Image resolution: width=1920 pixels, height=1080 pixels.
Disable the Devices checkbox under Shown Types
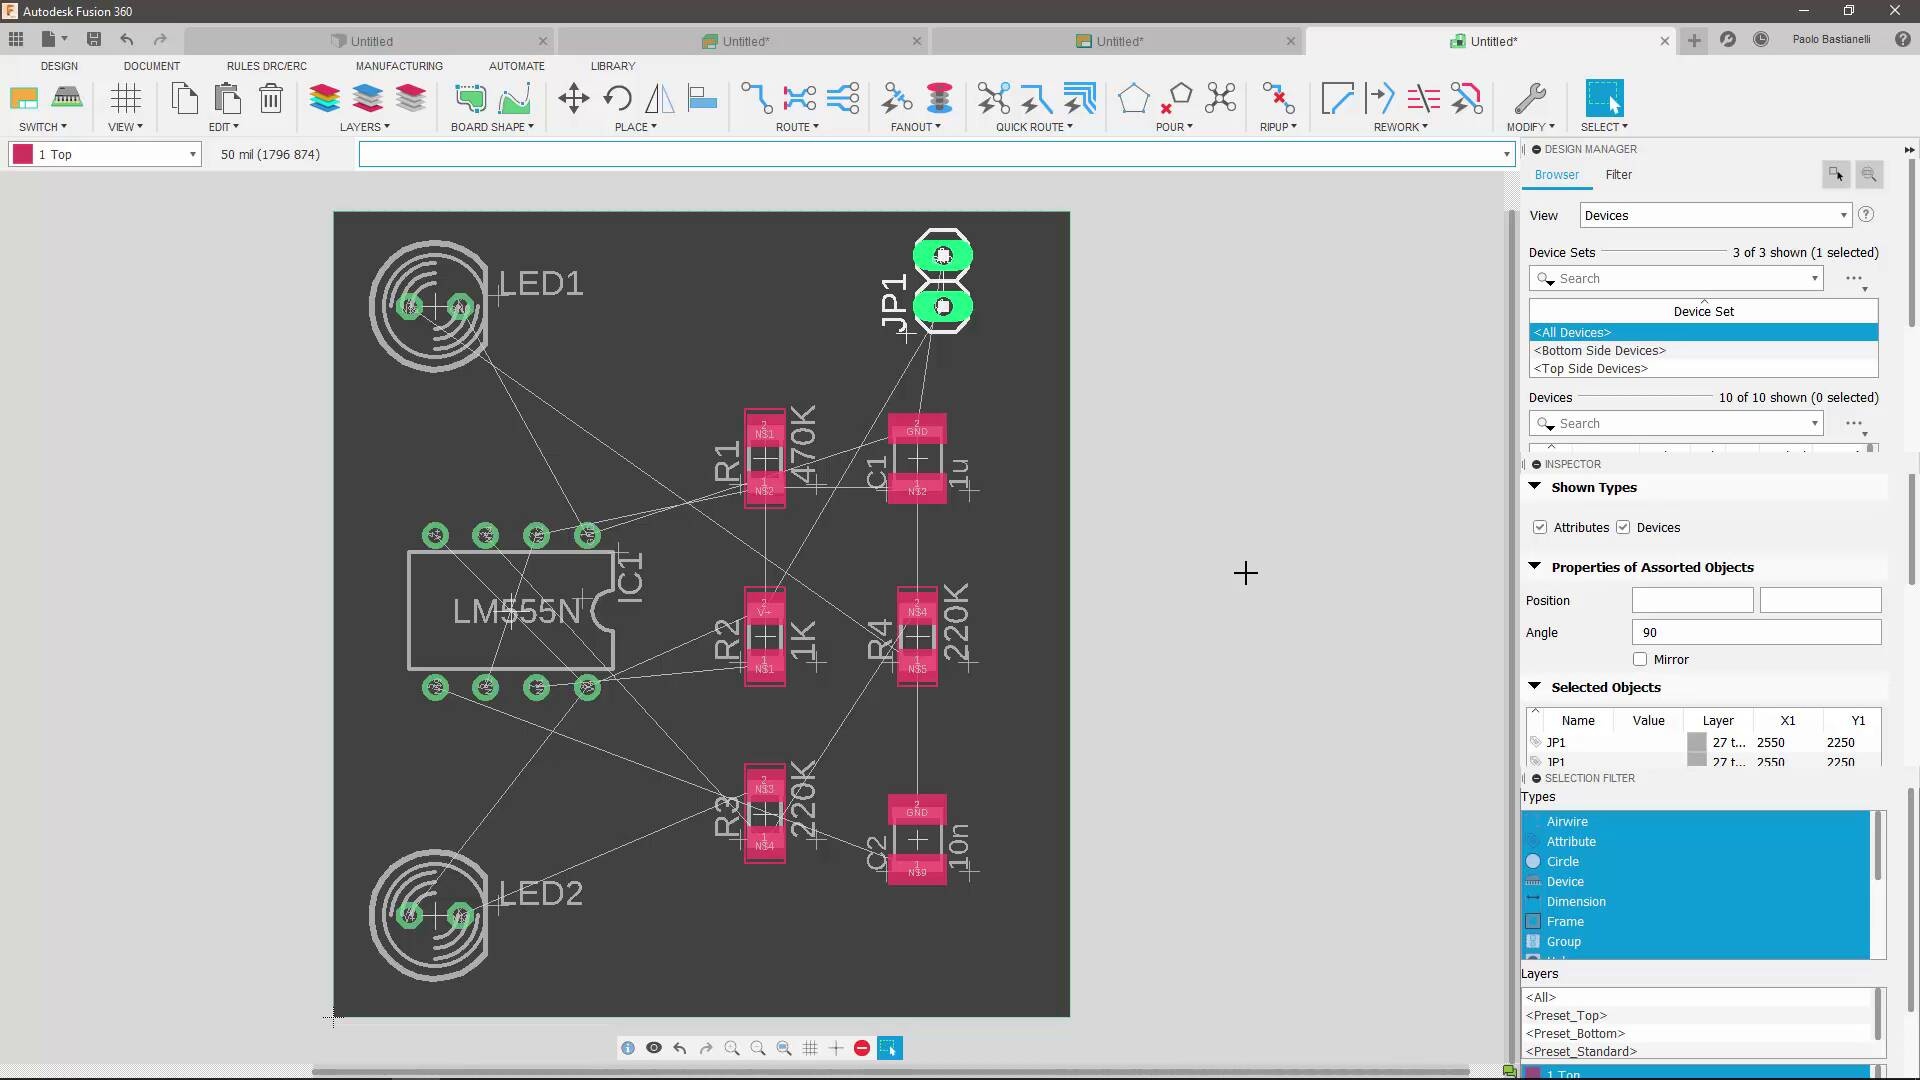pos(1622,527)
